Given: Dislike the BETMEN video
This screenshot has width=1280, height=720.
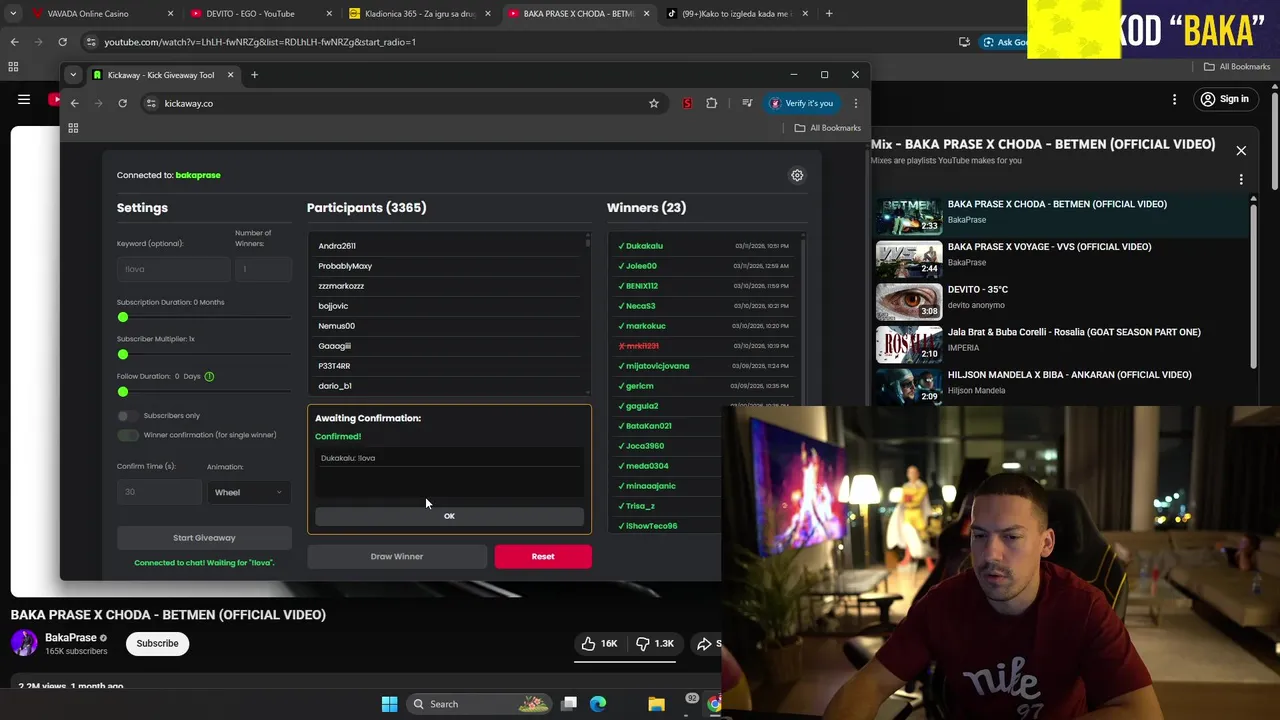Looking at the screenshot, I should [x=655, y=644].
